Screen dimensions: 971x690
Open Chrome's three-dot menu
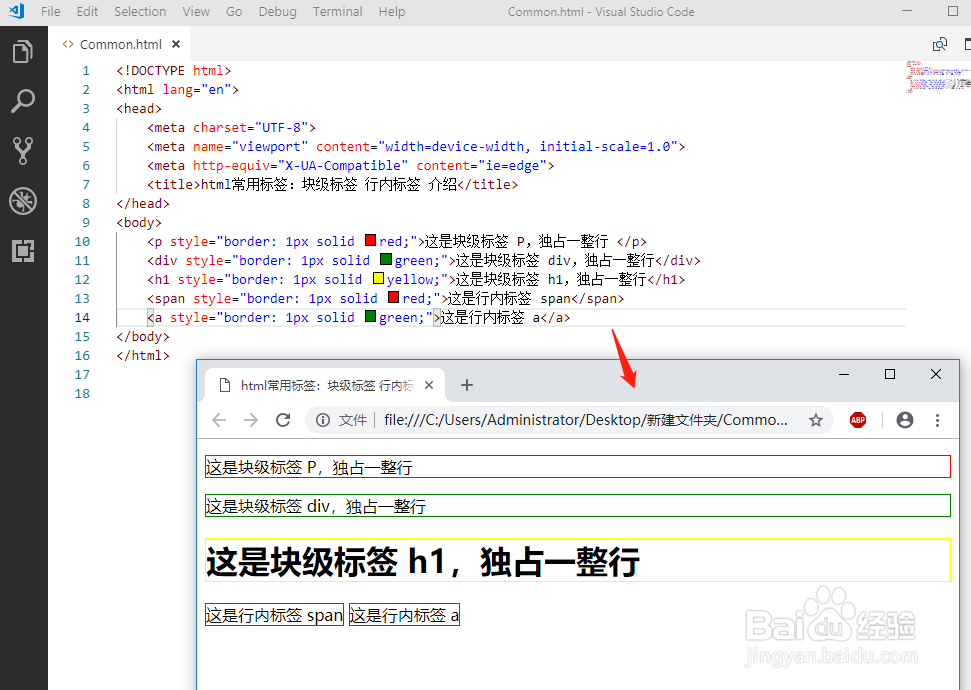(937, 420)
